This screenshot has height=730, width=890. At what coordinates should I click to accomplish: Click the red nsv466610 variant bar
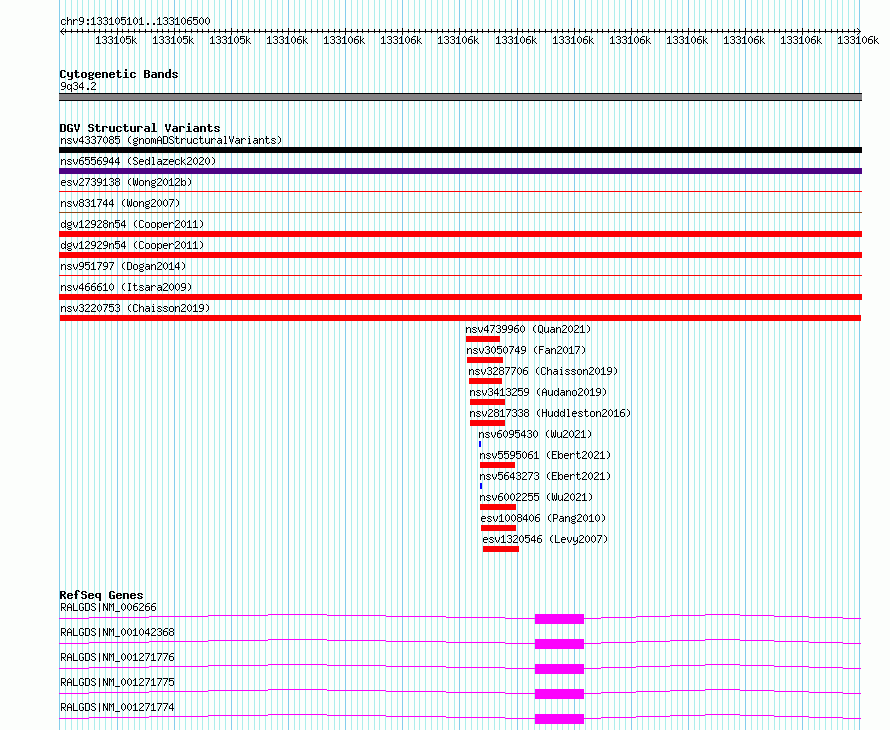pos(460,297)
